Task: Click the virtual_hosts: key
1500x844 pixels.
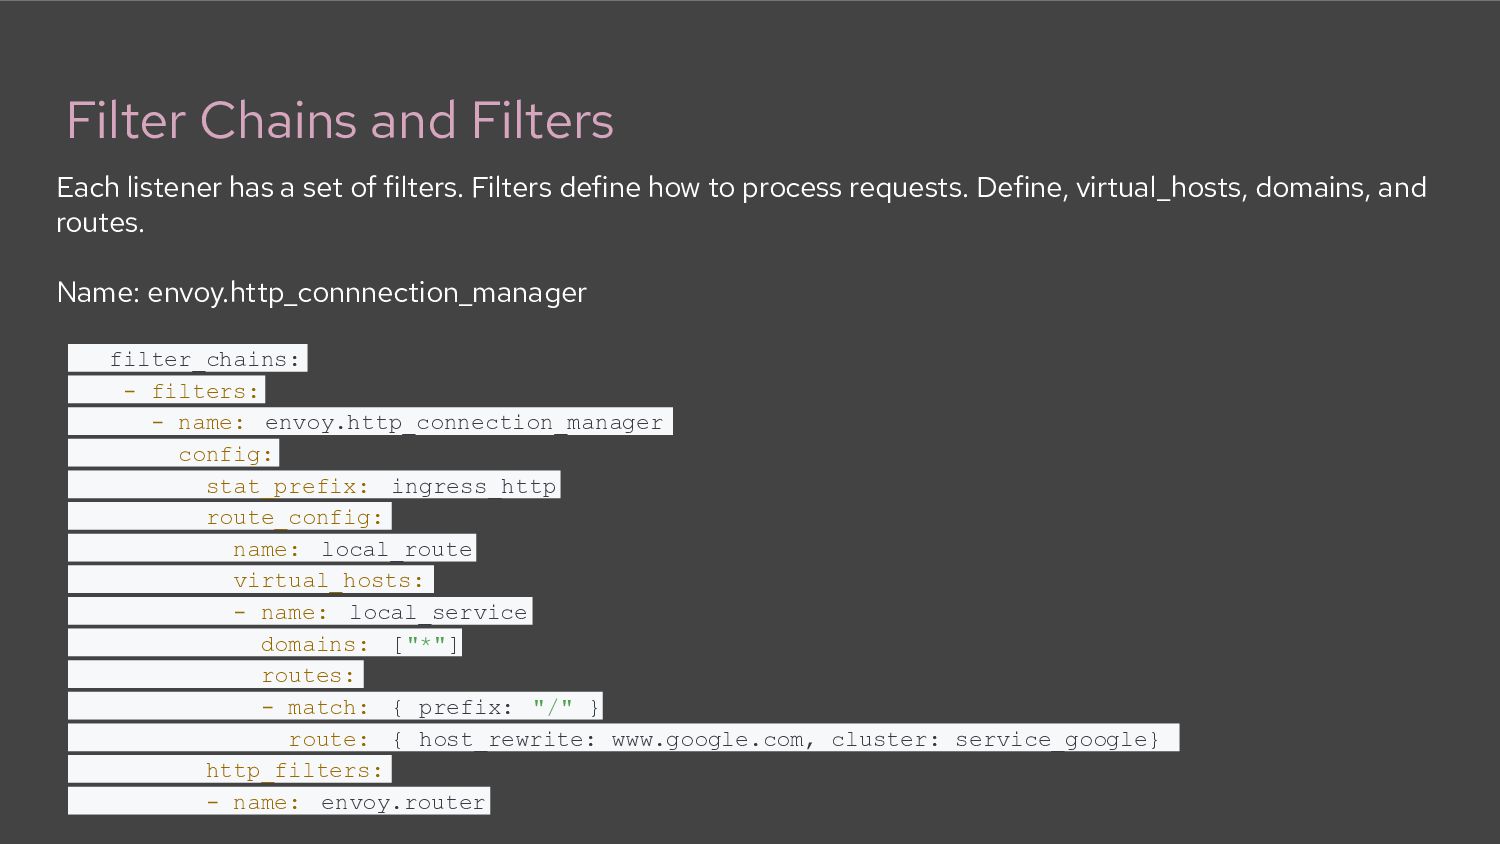Action: (x=329, y=580)
